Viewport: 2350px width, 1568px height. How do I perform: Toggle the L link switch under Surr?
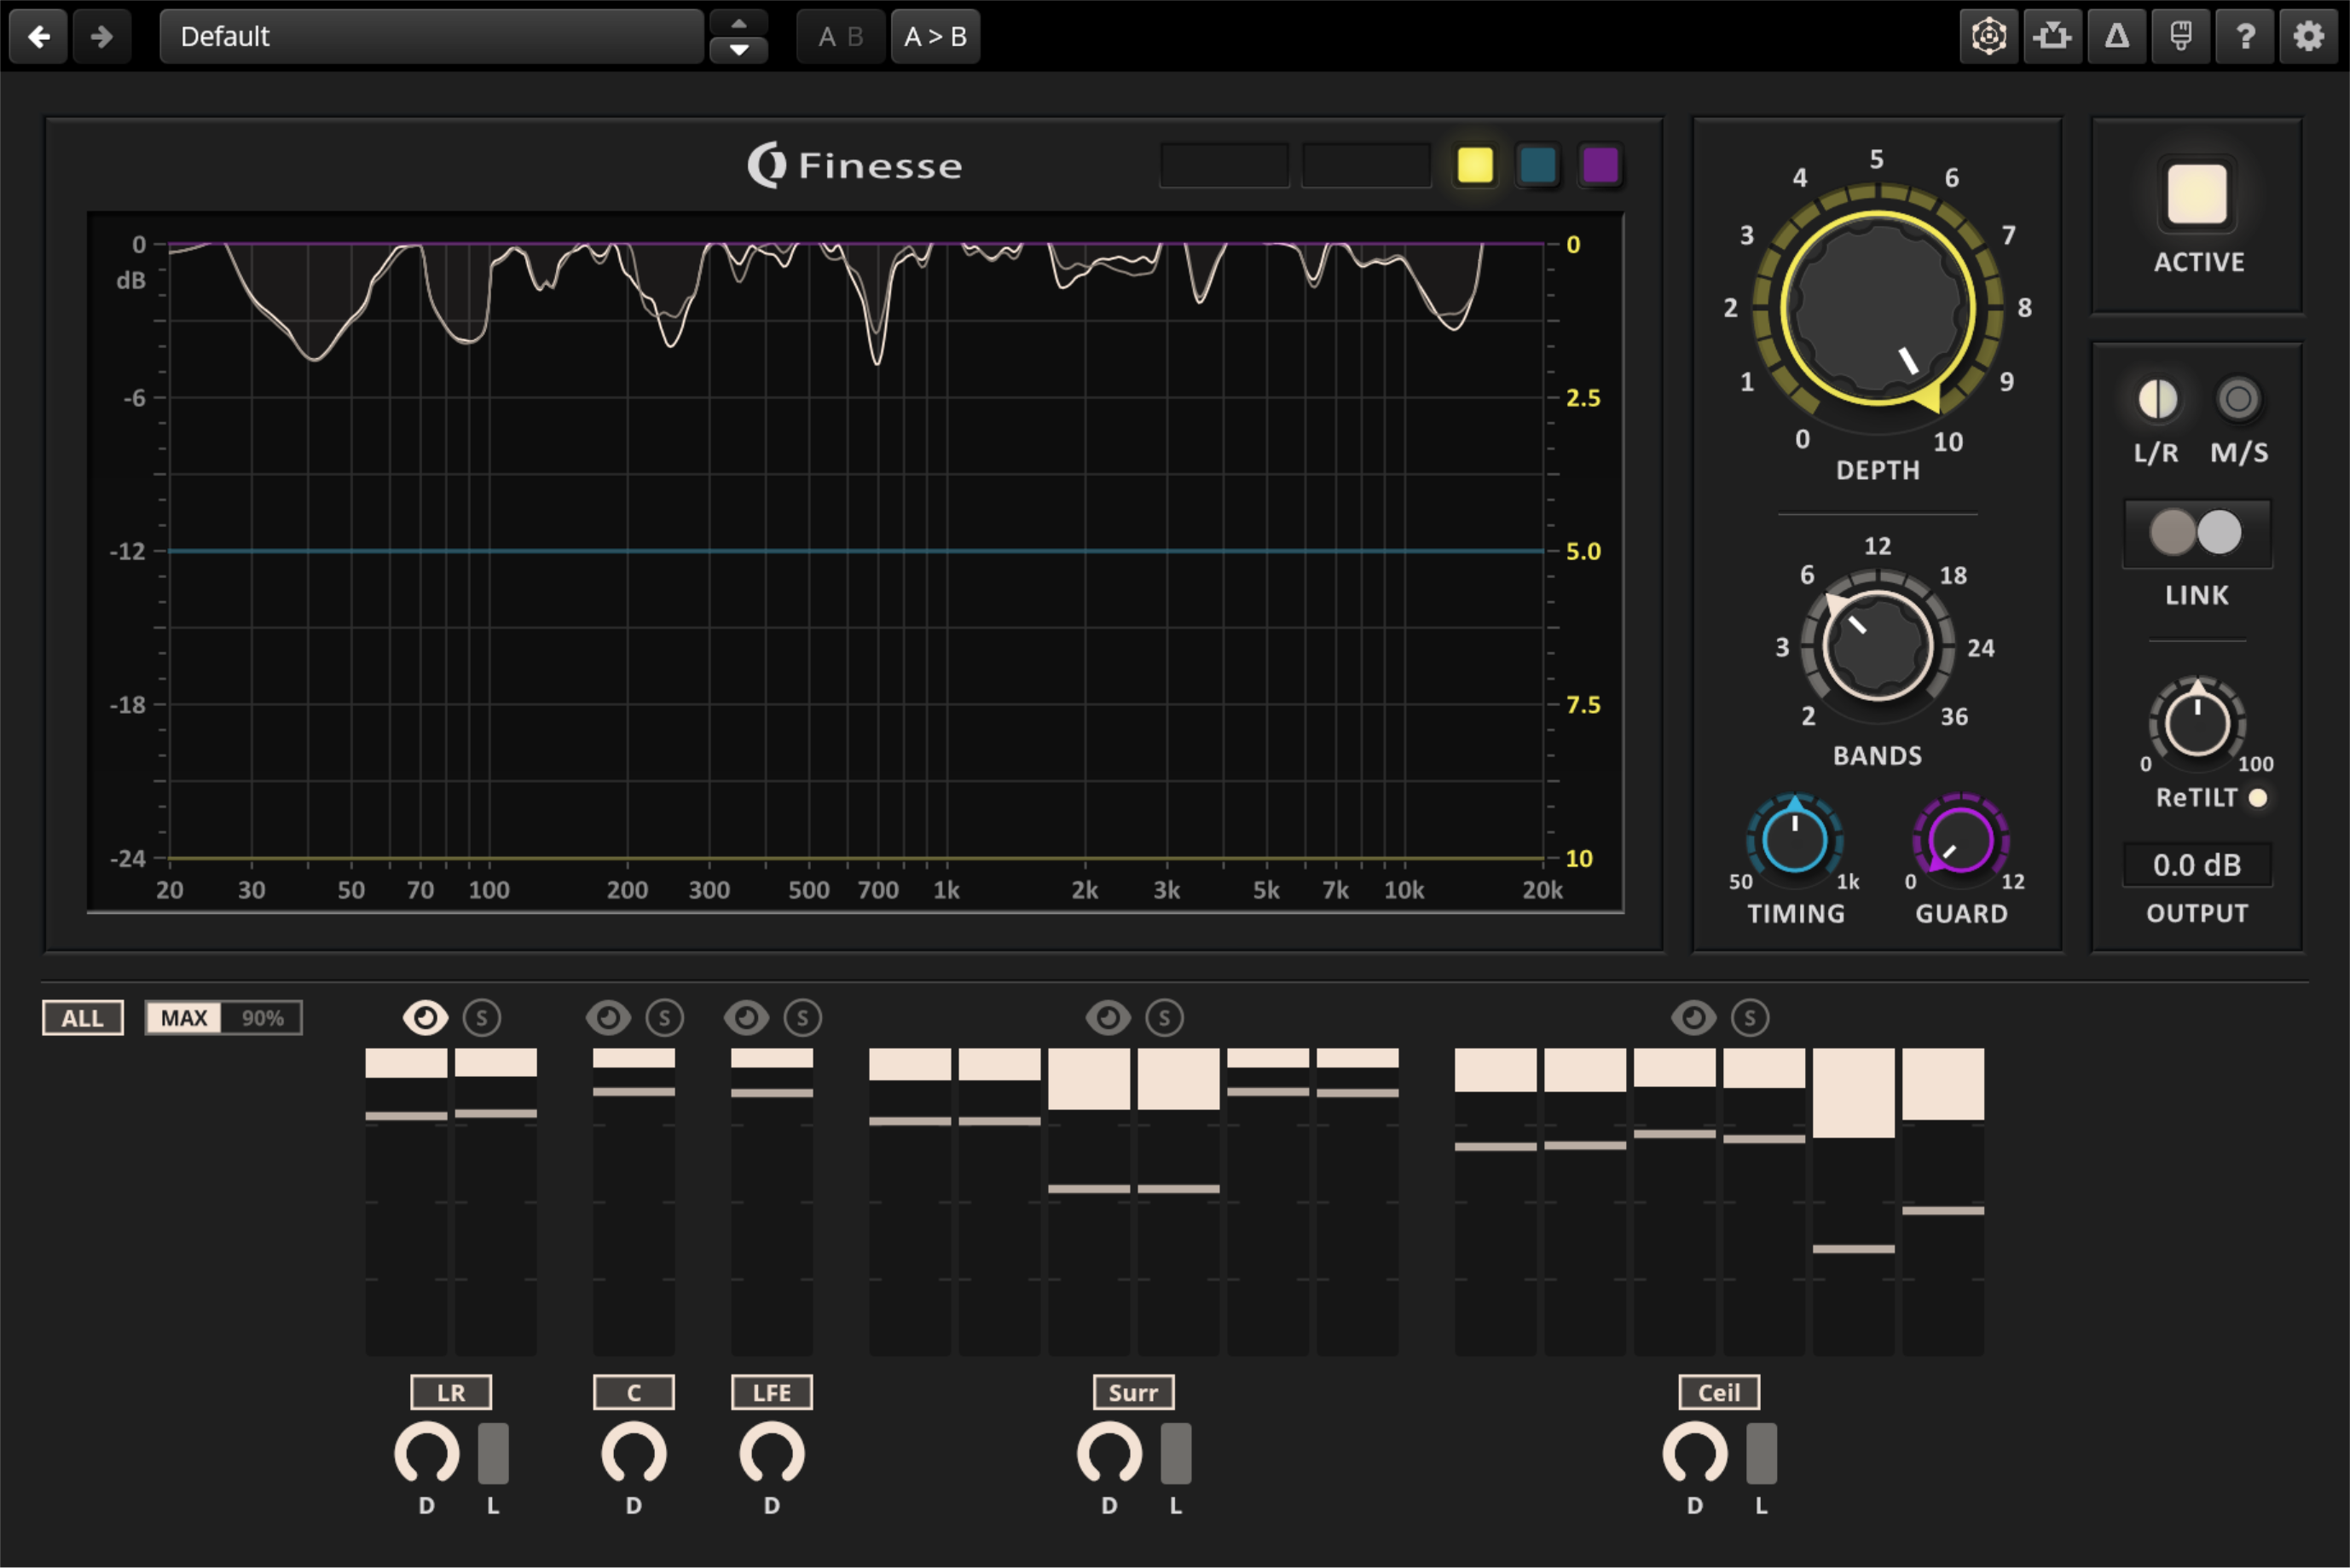click(x=1176, y=1453)
